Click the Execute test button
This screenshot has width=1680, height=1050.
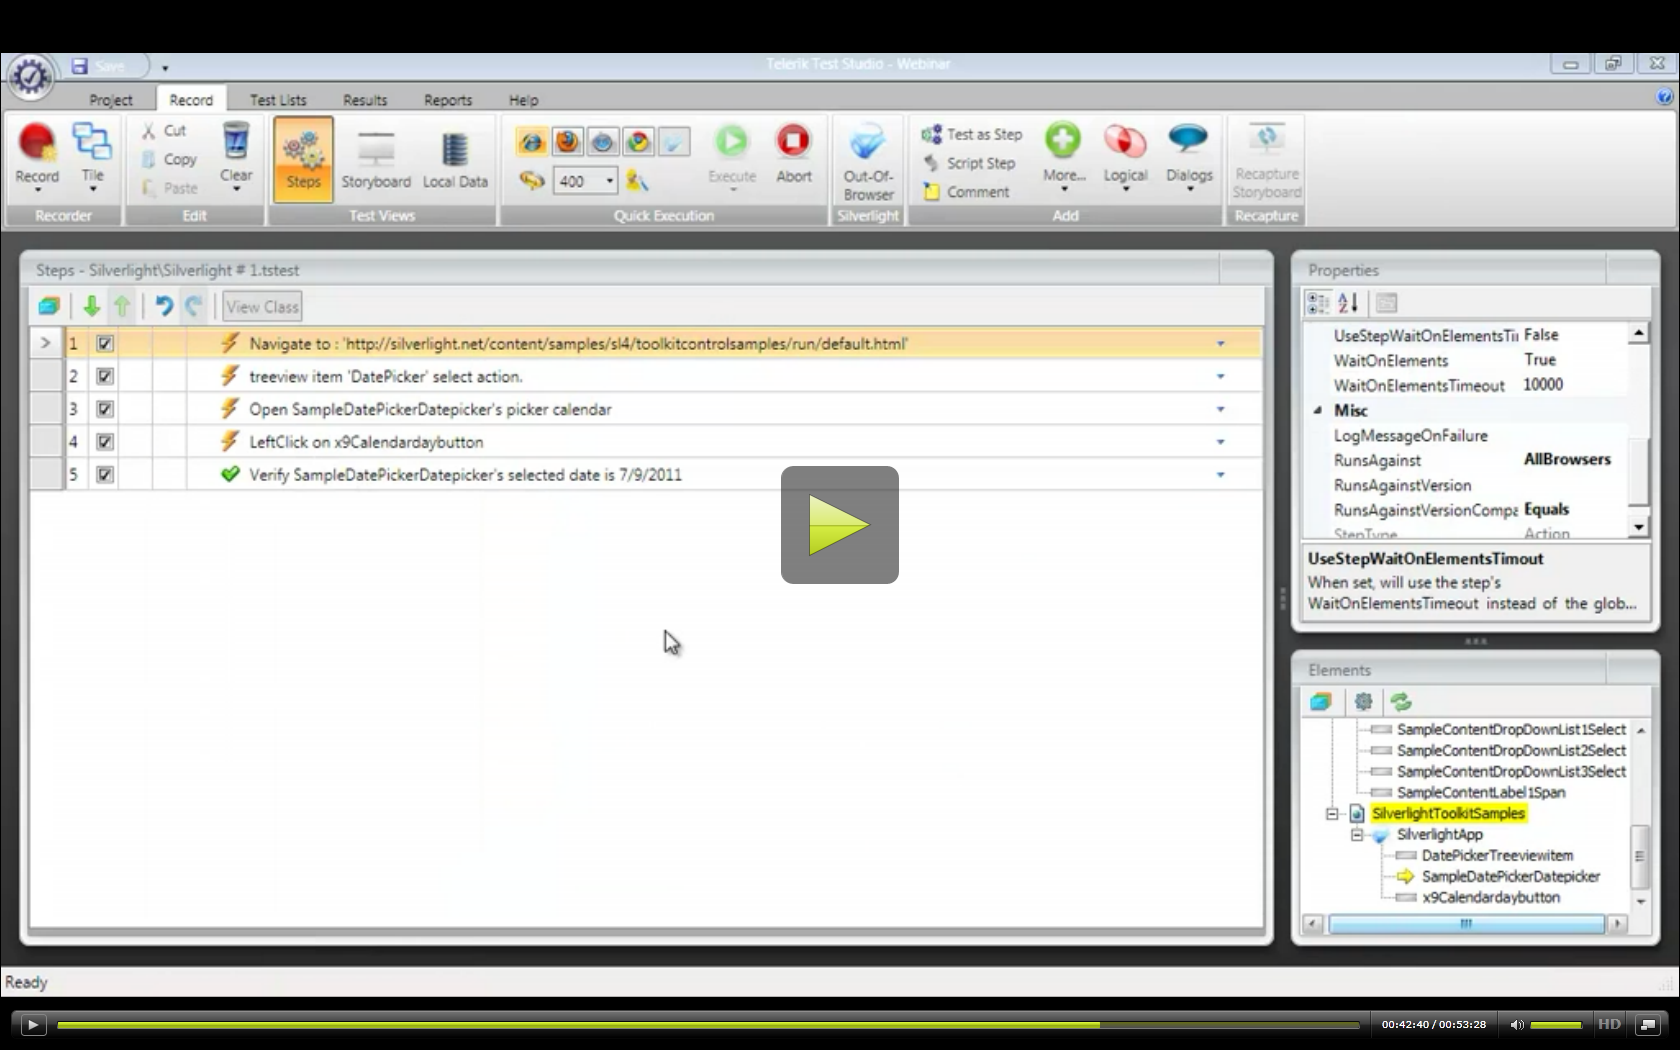pyautogui.click(x=732, y=155)
